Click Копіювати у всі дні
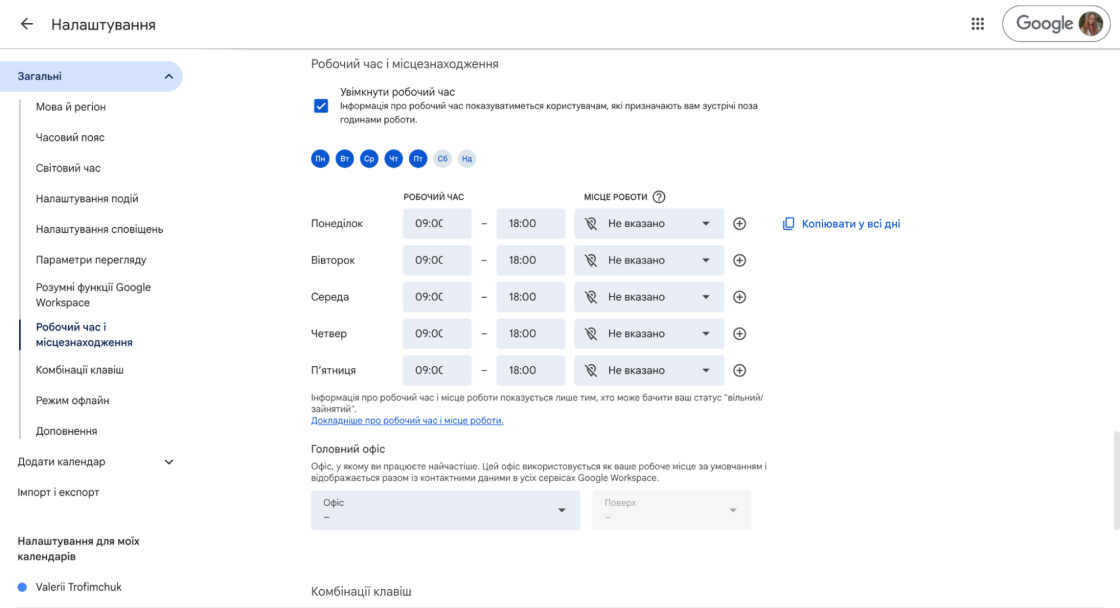The height and width of the screenshot is (608, 1120). [841, 224]
